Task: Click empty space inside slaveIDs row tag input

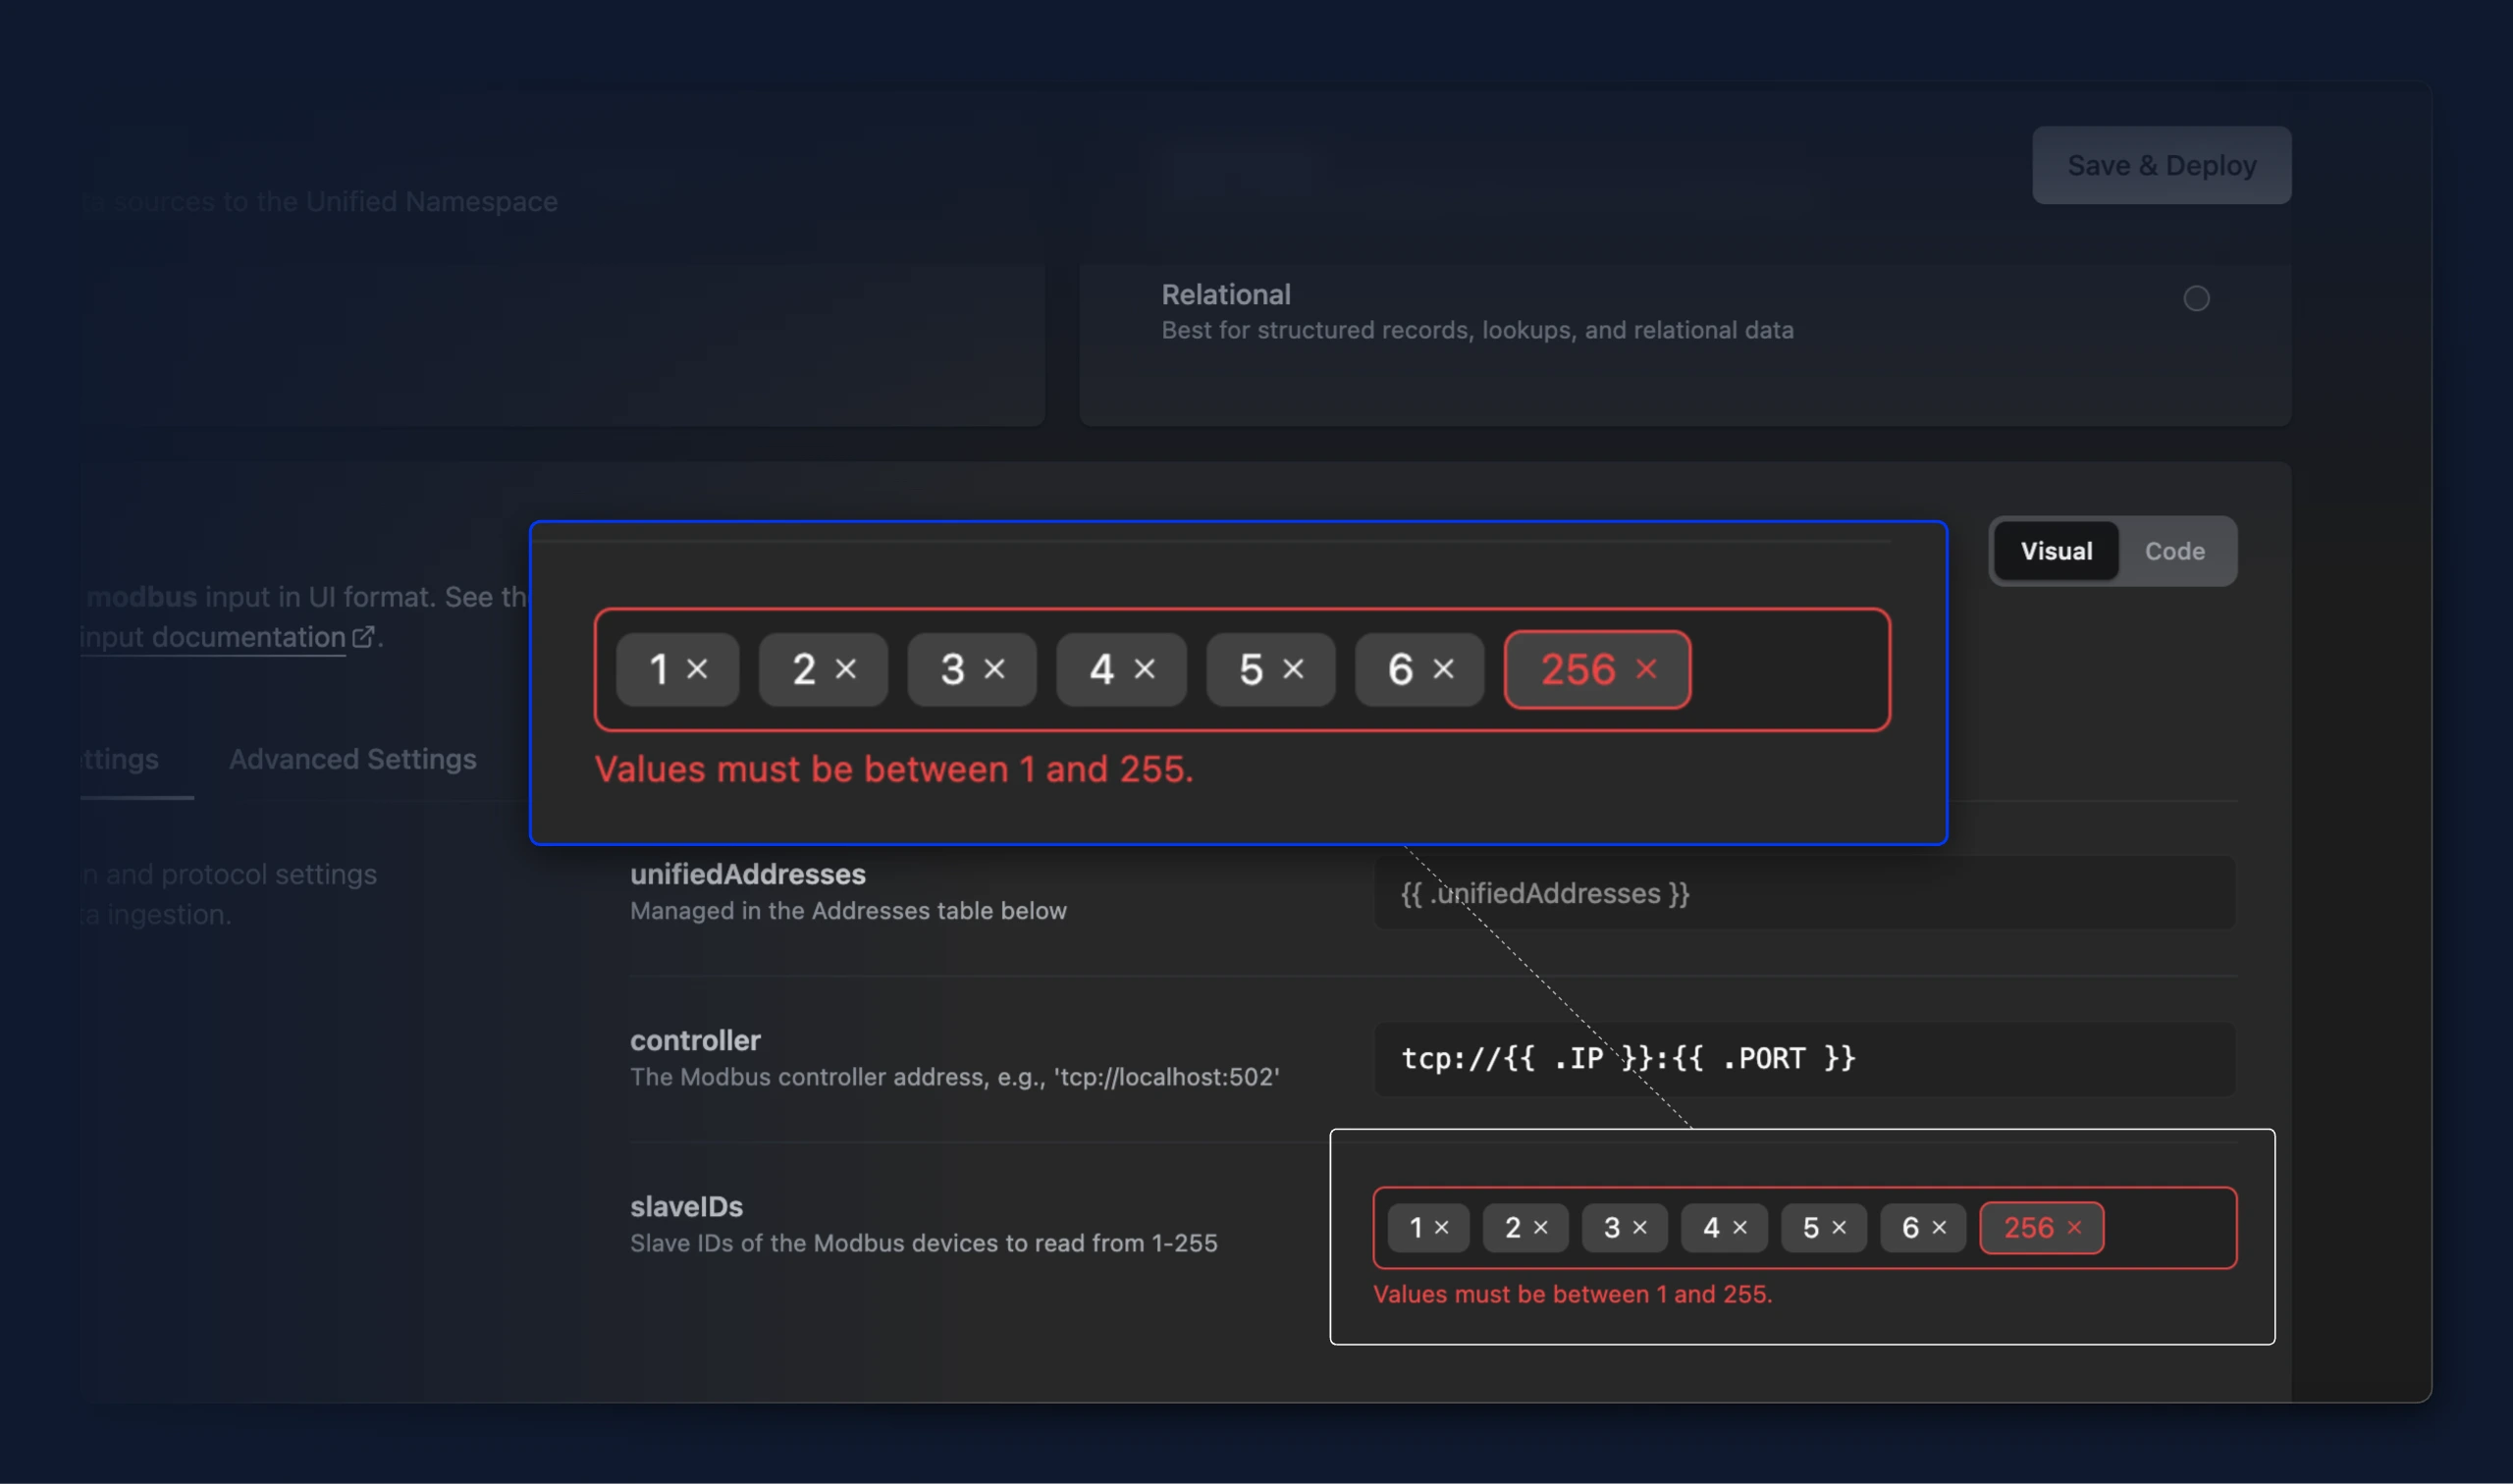Action: tap(2168, 1227)
